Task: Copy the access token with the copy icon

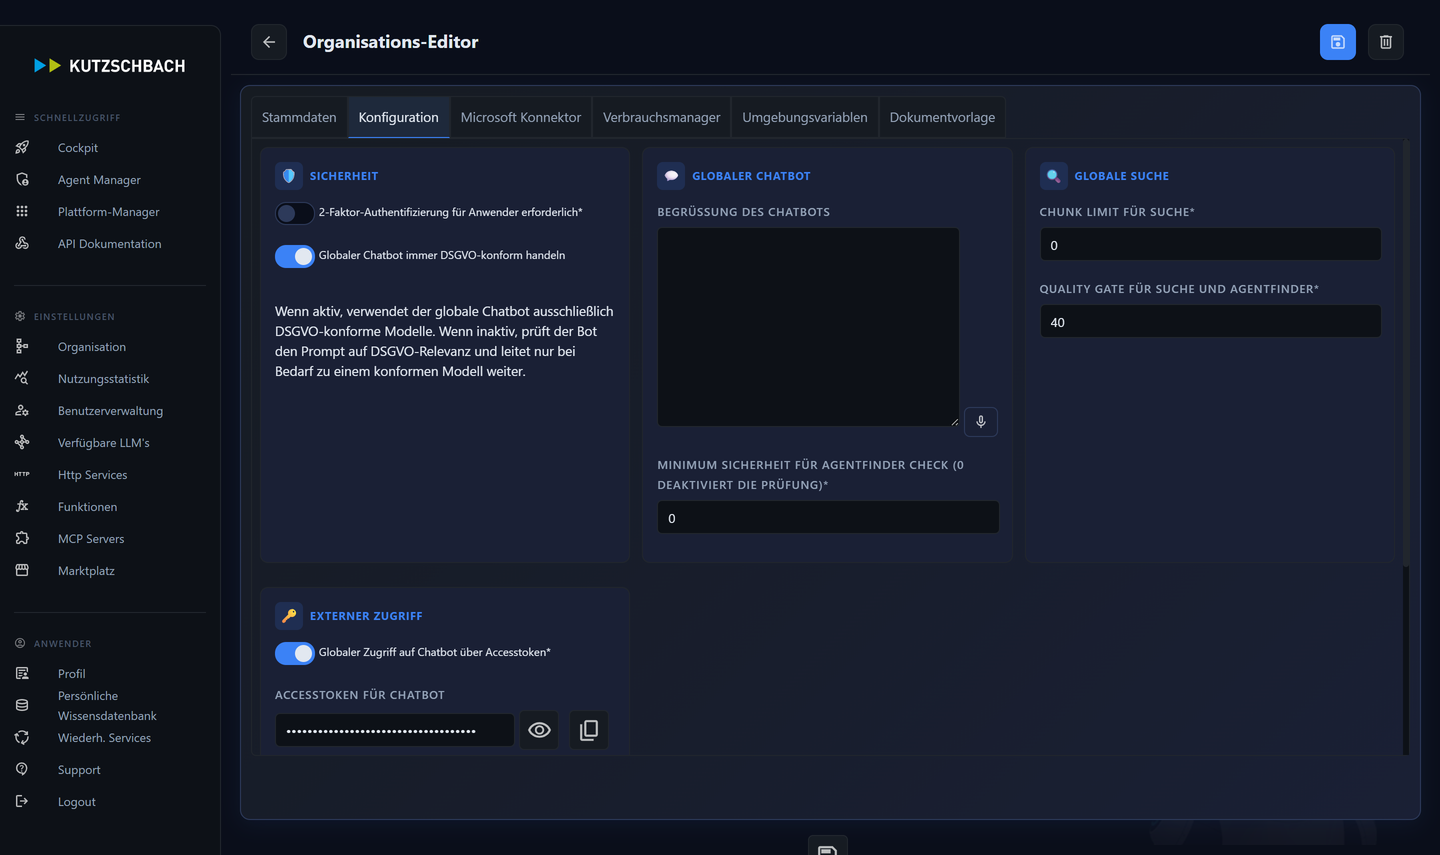Action: tap(589, 730)
